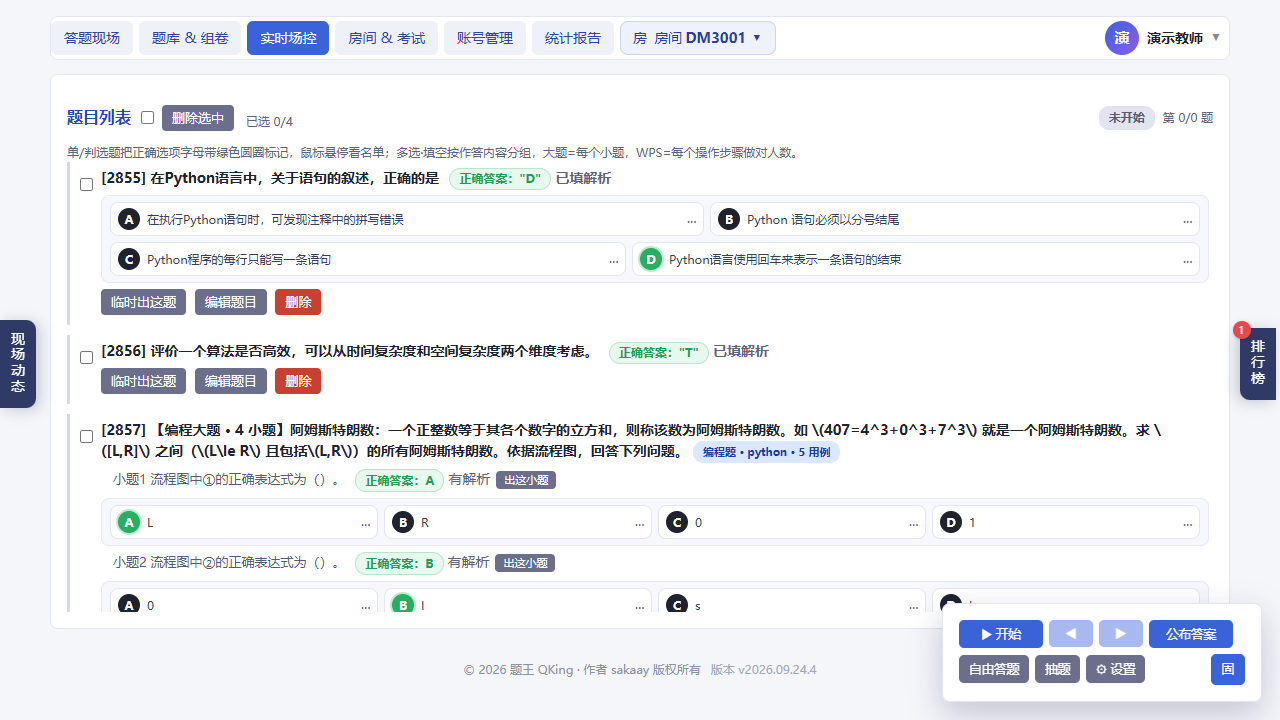Click the 删除选中 button
1280x720 pixels.
(x=198, y=118)
